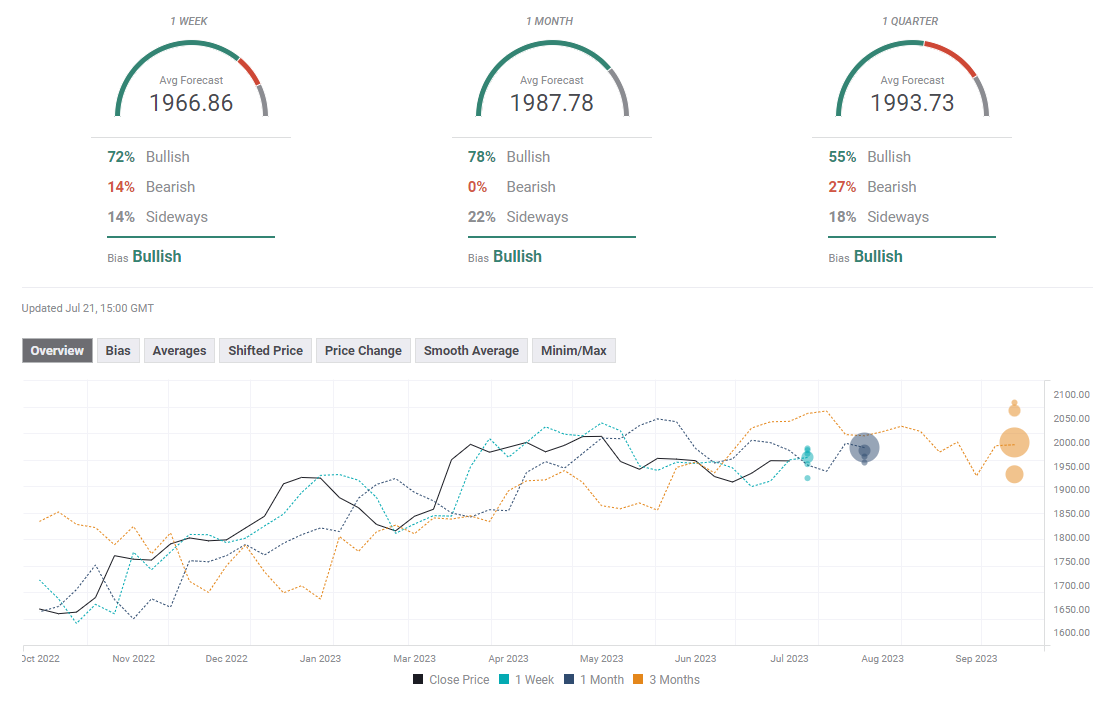Select the Averages tab

tap(179, 351)
